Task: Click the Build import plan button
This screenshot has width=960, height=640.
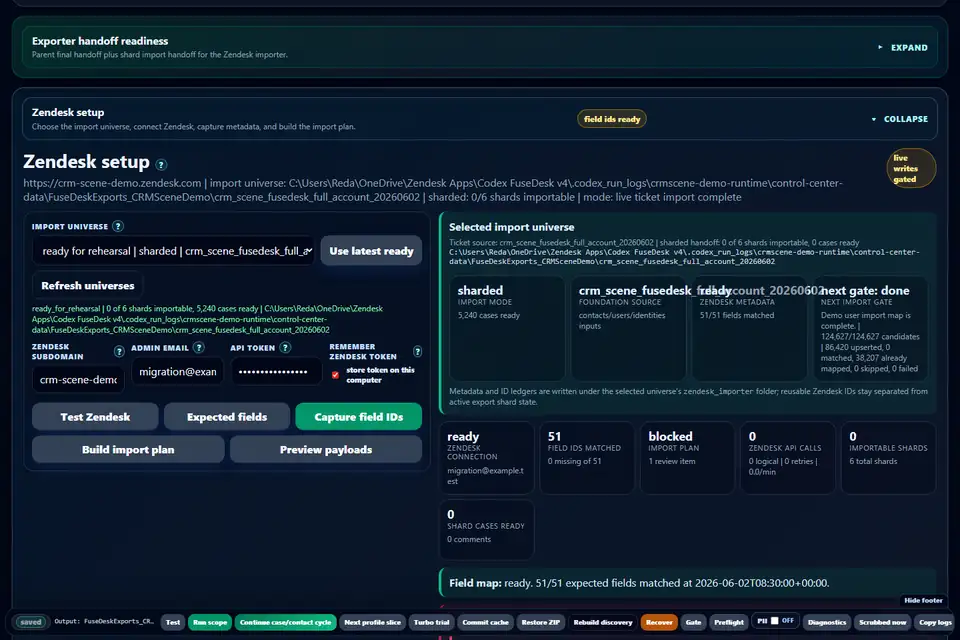Action: pyautogui.click(x=128, y=449)
